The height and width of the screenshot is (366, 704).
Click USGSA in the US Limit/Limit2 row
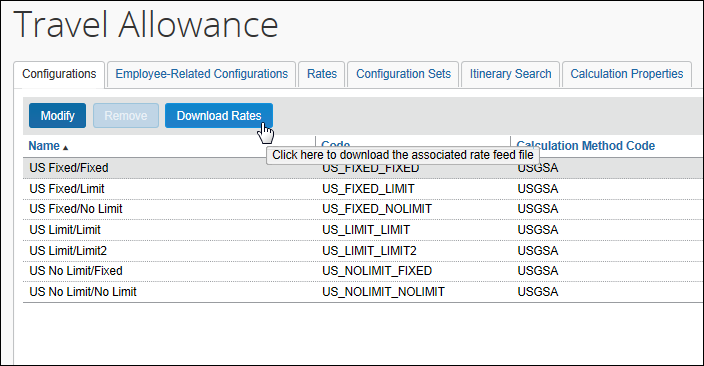coord(537,251)
